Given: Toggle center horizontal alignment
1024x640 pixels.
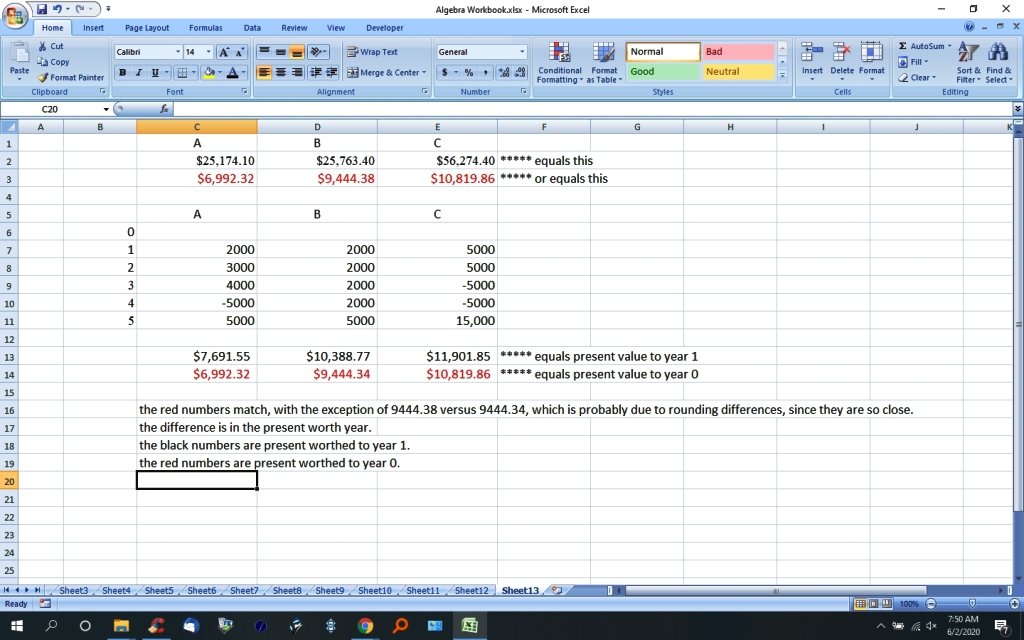Looking at the screenshot, I should click(x=280, y=72).
